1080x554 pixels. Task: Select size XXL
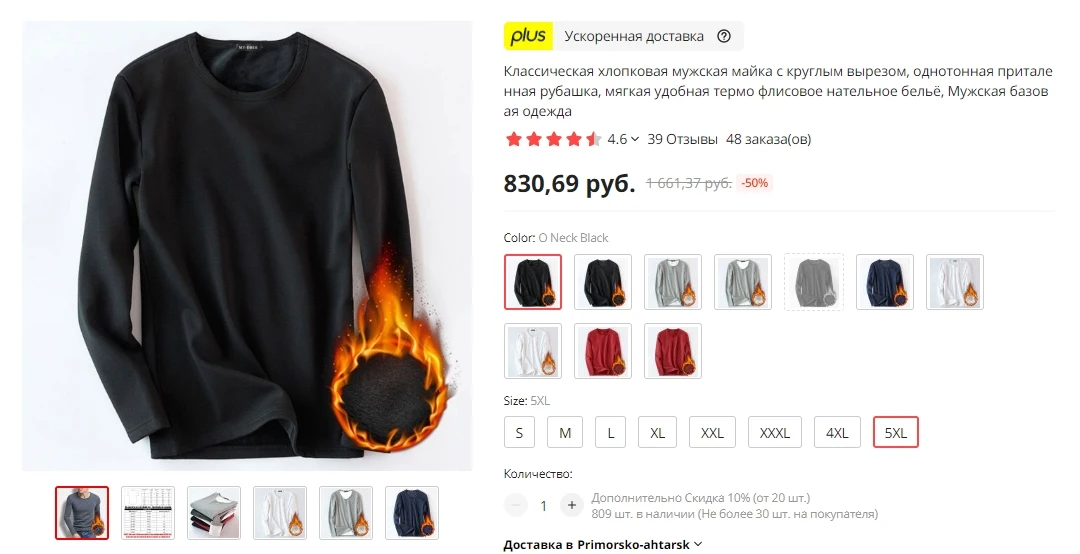[712, 433]
